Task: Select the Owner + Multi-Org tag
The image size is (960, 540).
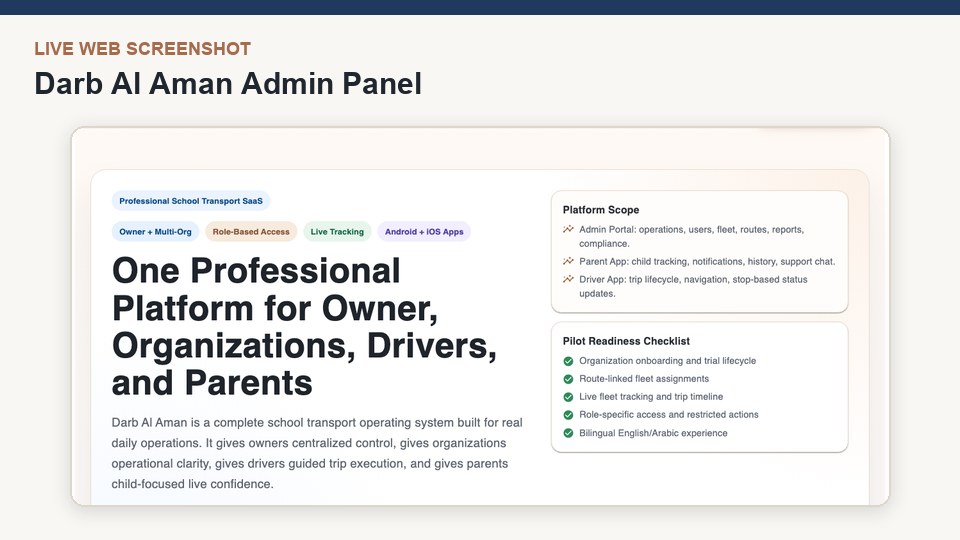Action: [156, 231]
